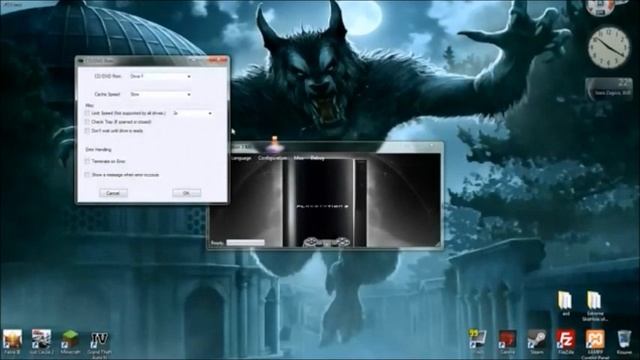Open the Configuration menu in emulator window
640x360 pixels.
tap(272, 158)
